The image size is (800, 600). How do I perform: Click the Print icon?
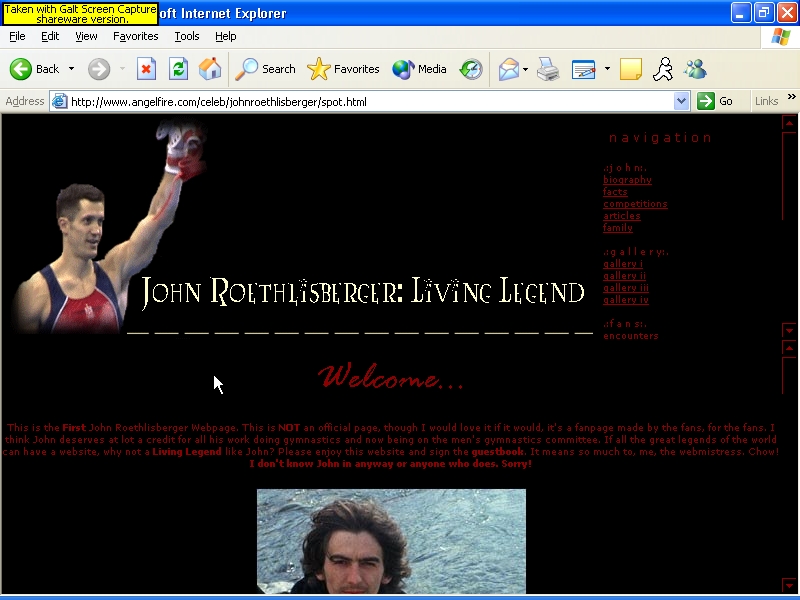point(547,69)
